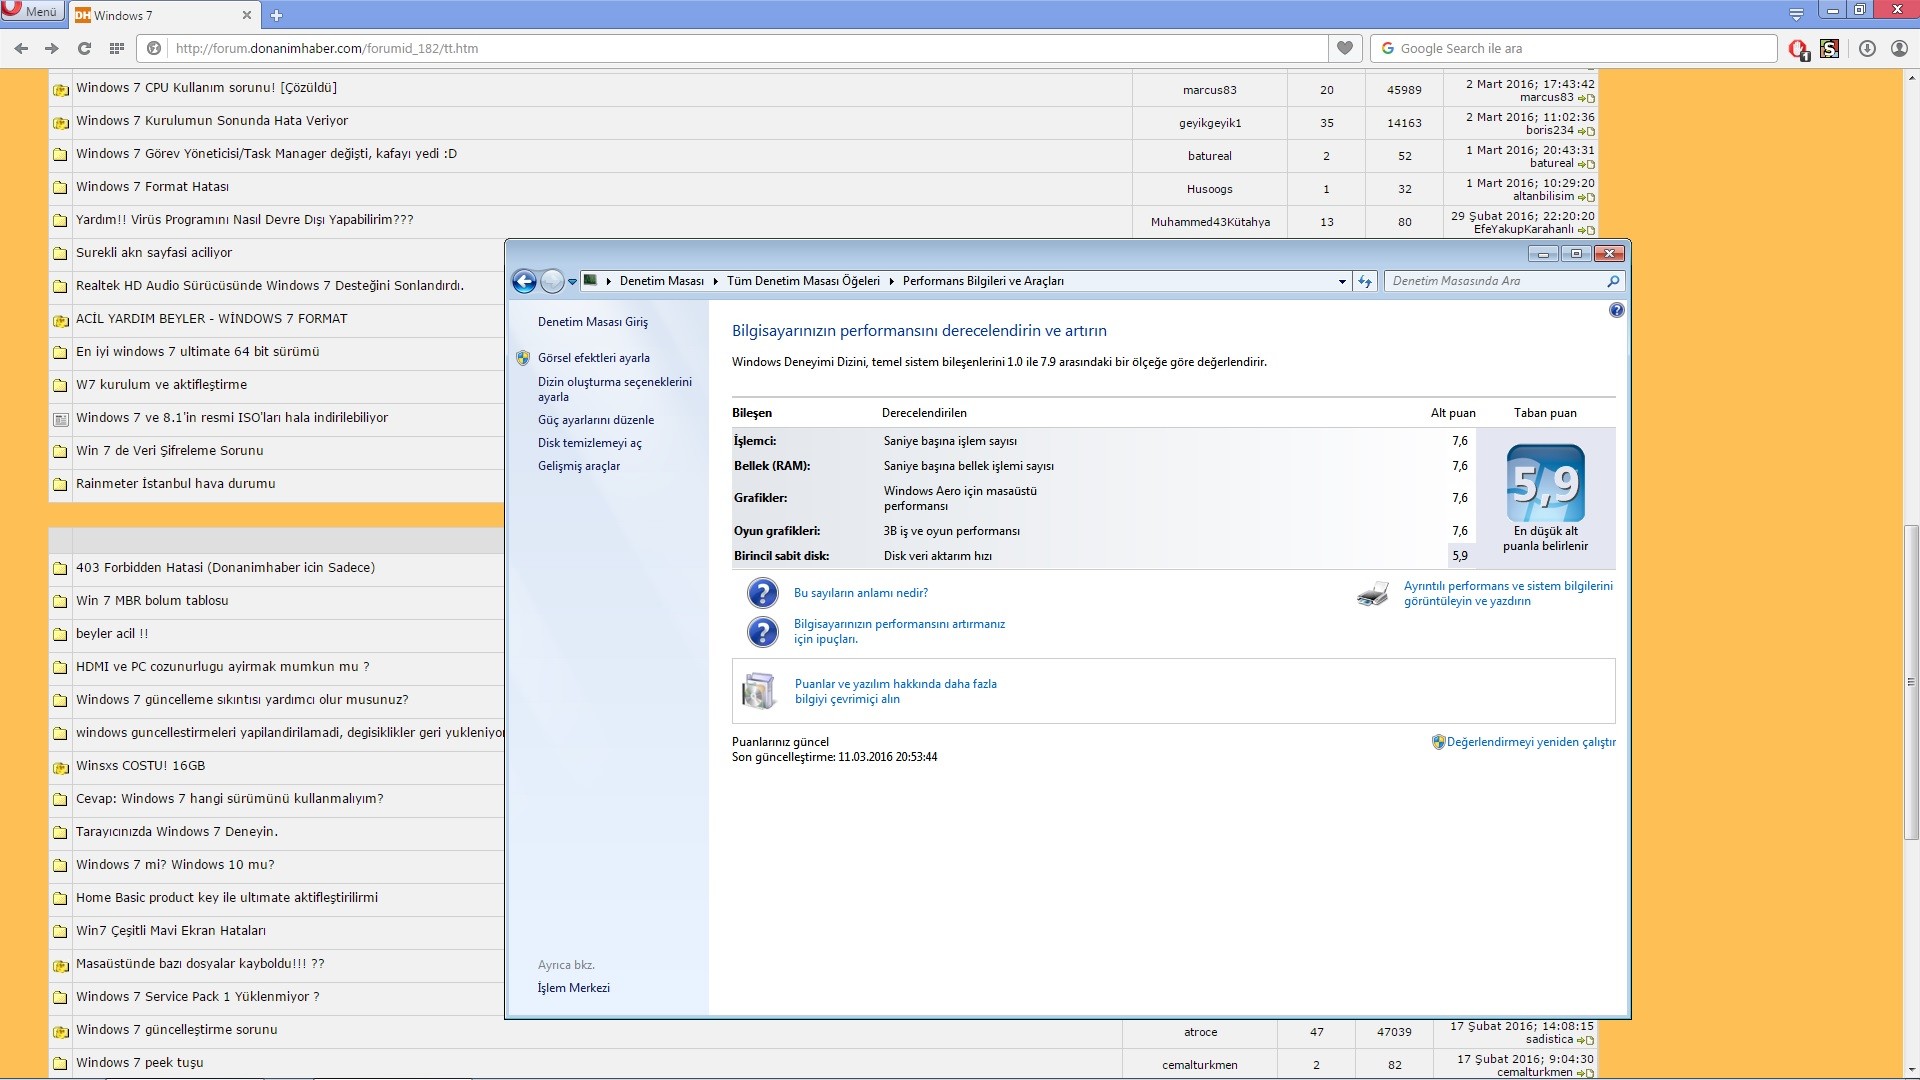Open Güç ayarlarını düzenle link
Screen dimensions: 1920x1080
pyautogui.click(x=596, y=420)
